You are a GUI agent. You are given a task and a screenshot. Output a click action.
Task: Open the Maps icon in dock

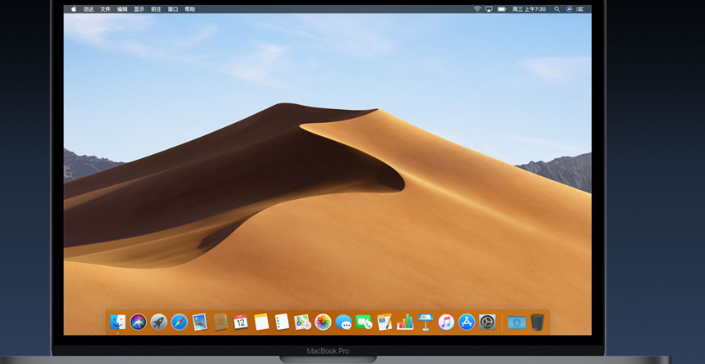tap(303, 322)
